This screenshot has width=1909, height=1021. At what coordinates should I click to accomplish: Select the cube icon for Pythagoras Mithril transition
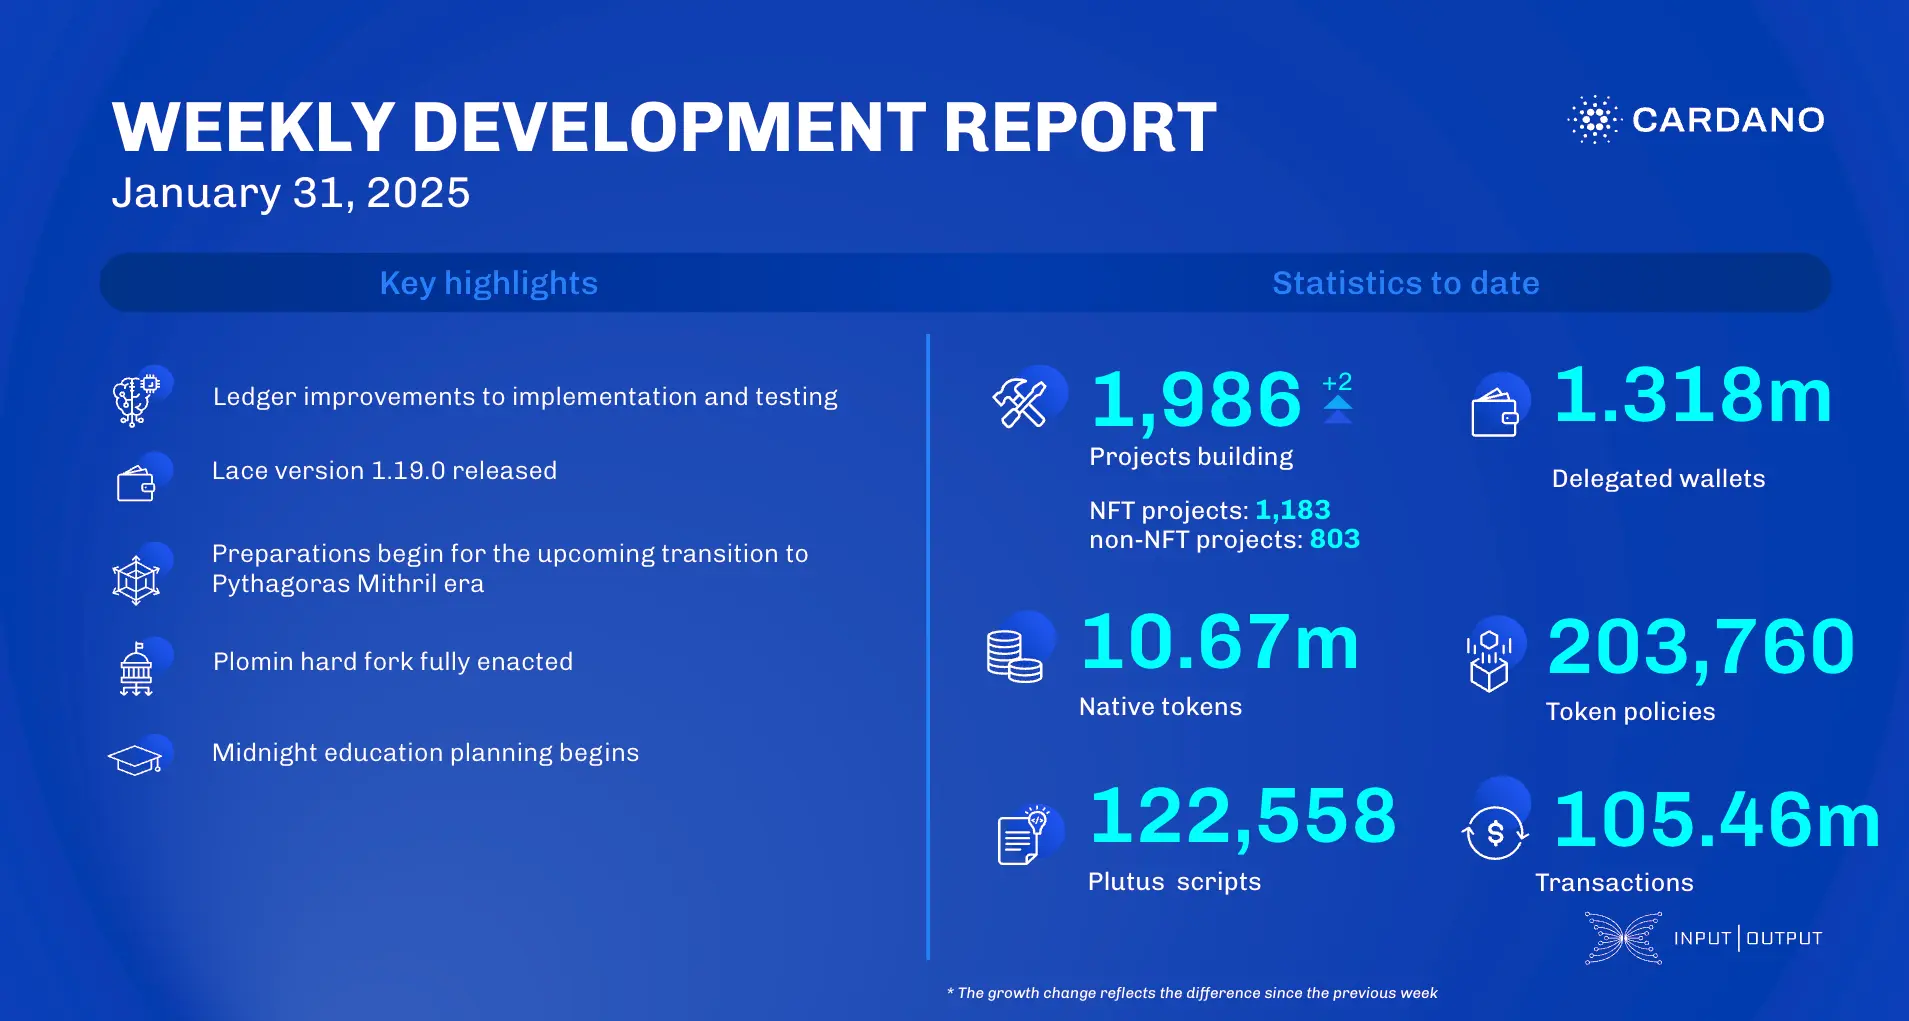(x=139, y=578)
